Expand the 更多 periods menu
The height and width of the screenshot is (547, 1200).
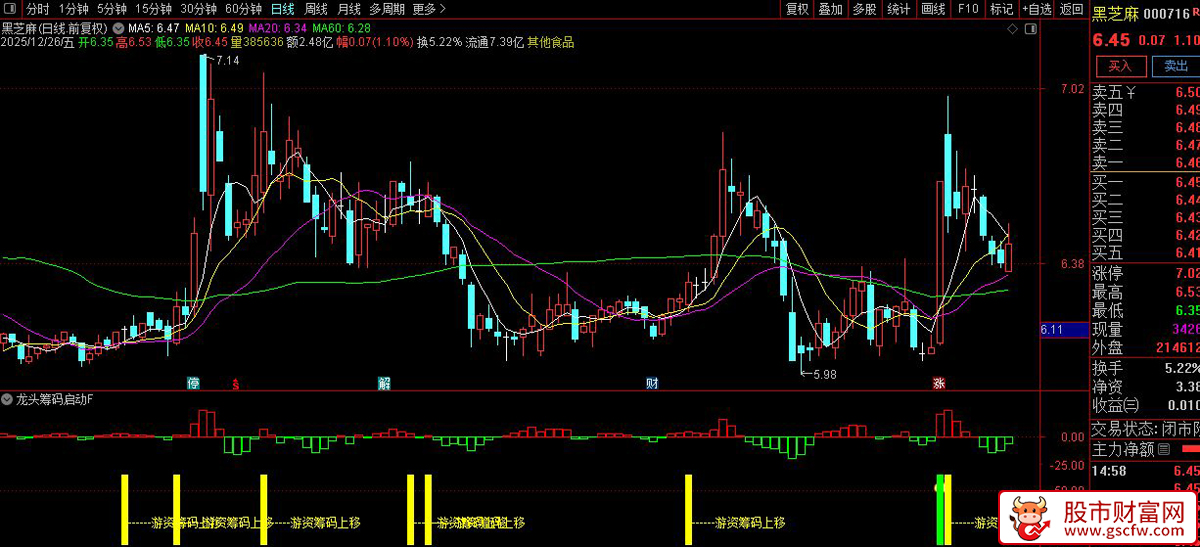(428, 9)
